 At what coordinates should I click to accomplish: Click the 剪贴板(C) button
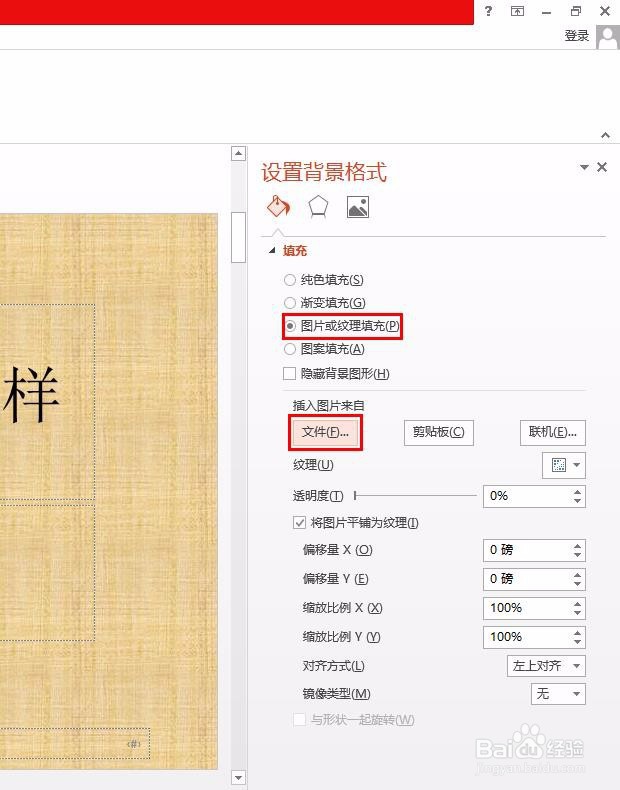[439, 432]
